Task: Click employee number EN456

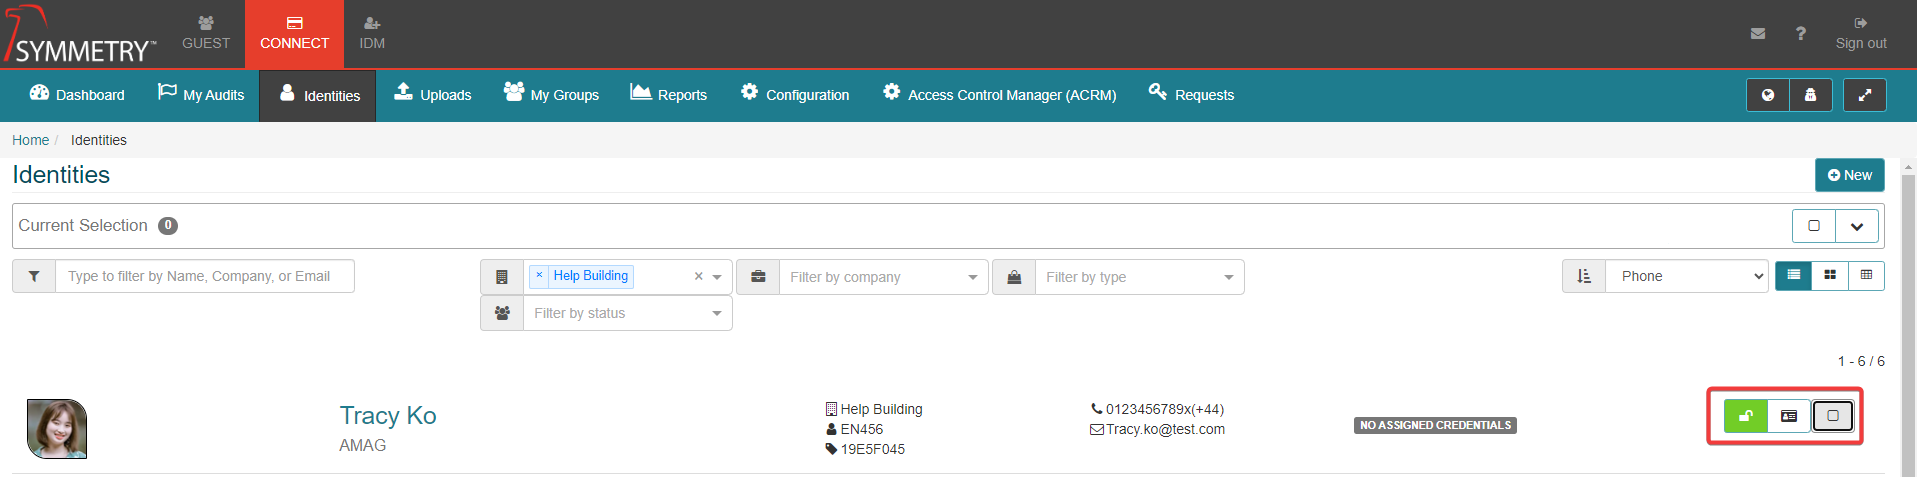Action: tap(862, 429)
